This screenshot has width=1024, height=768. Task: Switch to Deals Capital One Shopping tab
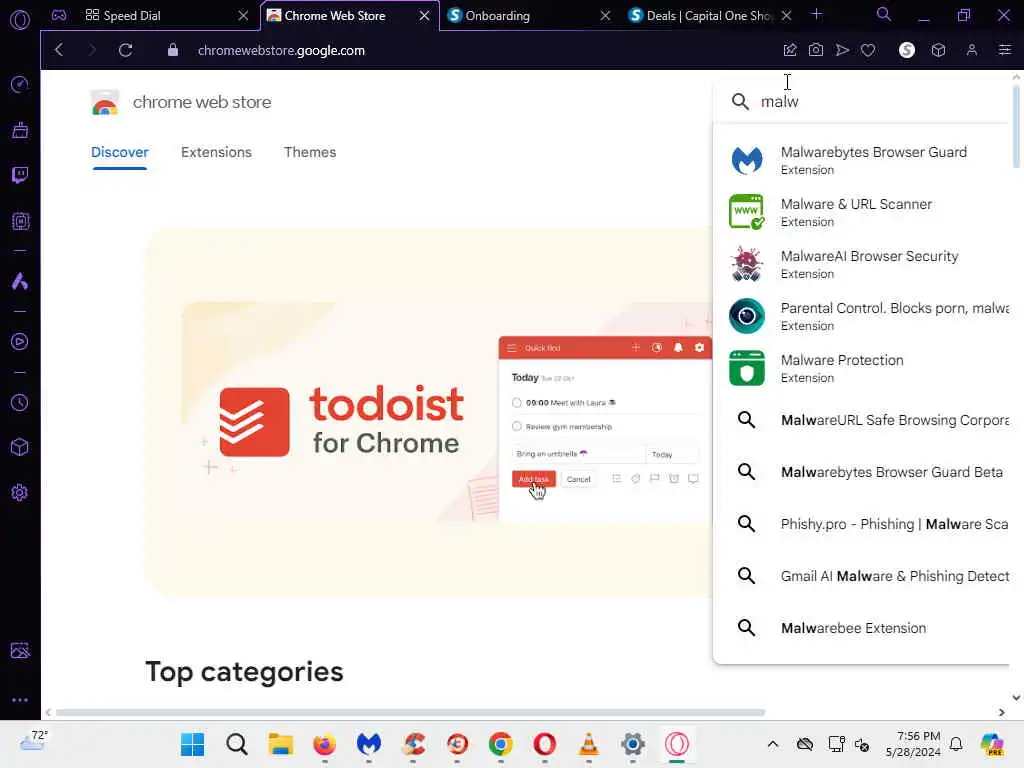tap(709, 16)
